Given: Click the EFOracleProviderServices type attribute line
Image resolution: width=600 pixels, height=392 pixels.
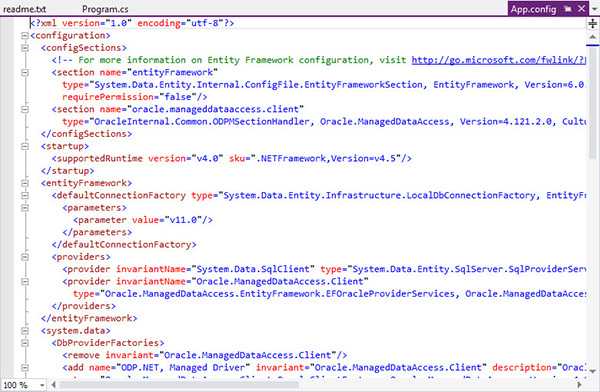Looking at the screenshot, I should [329, 294].
